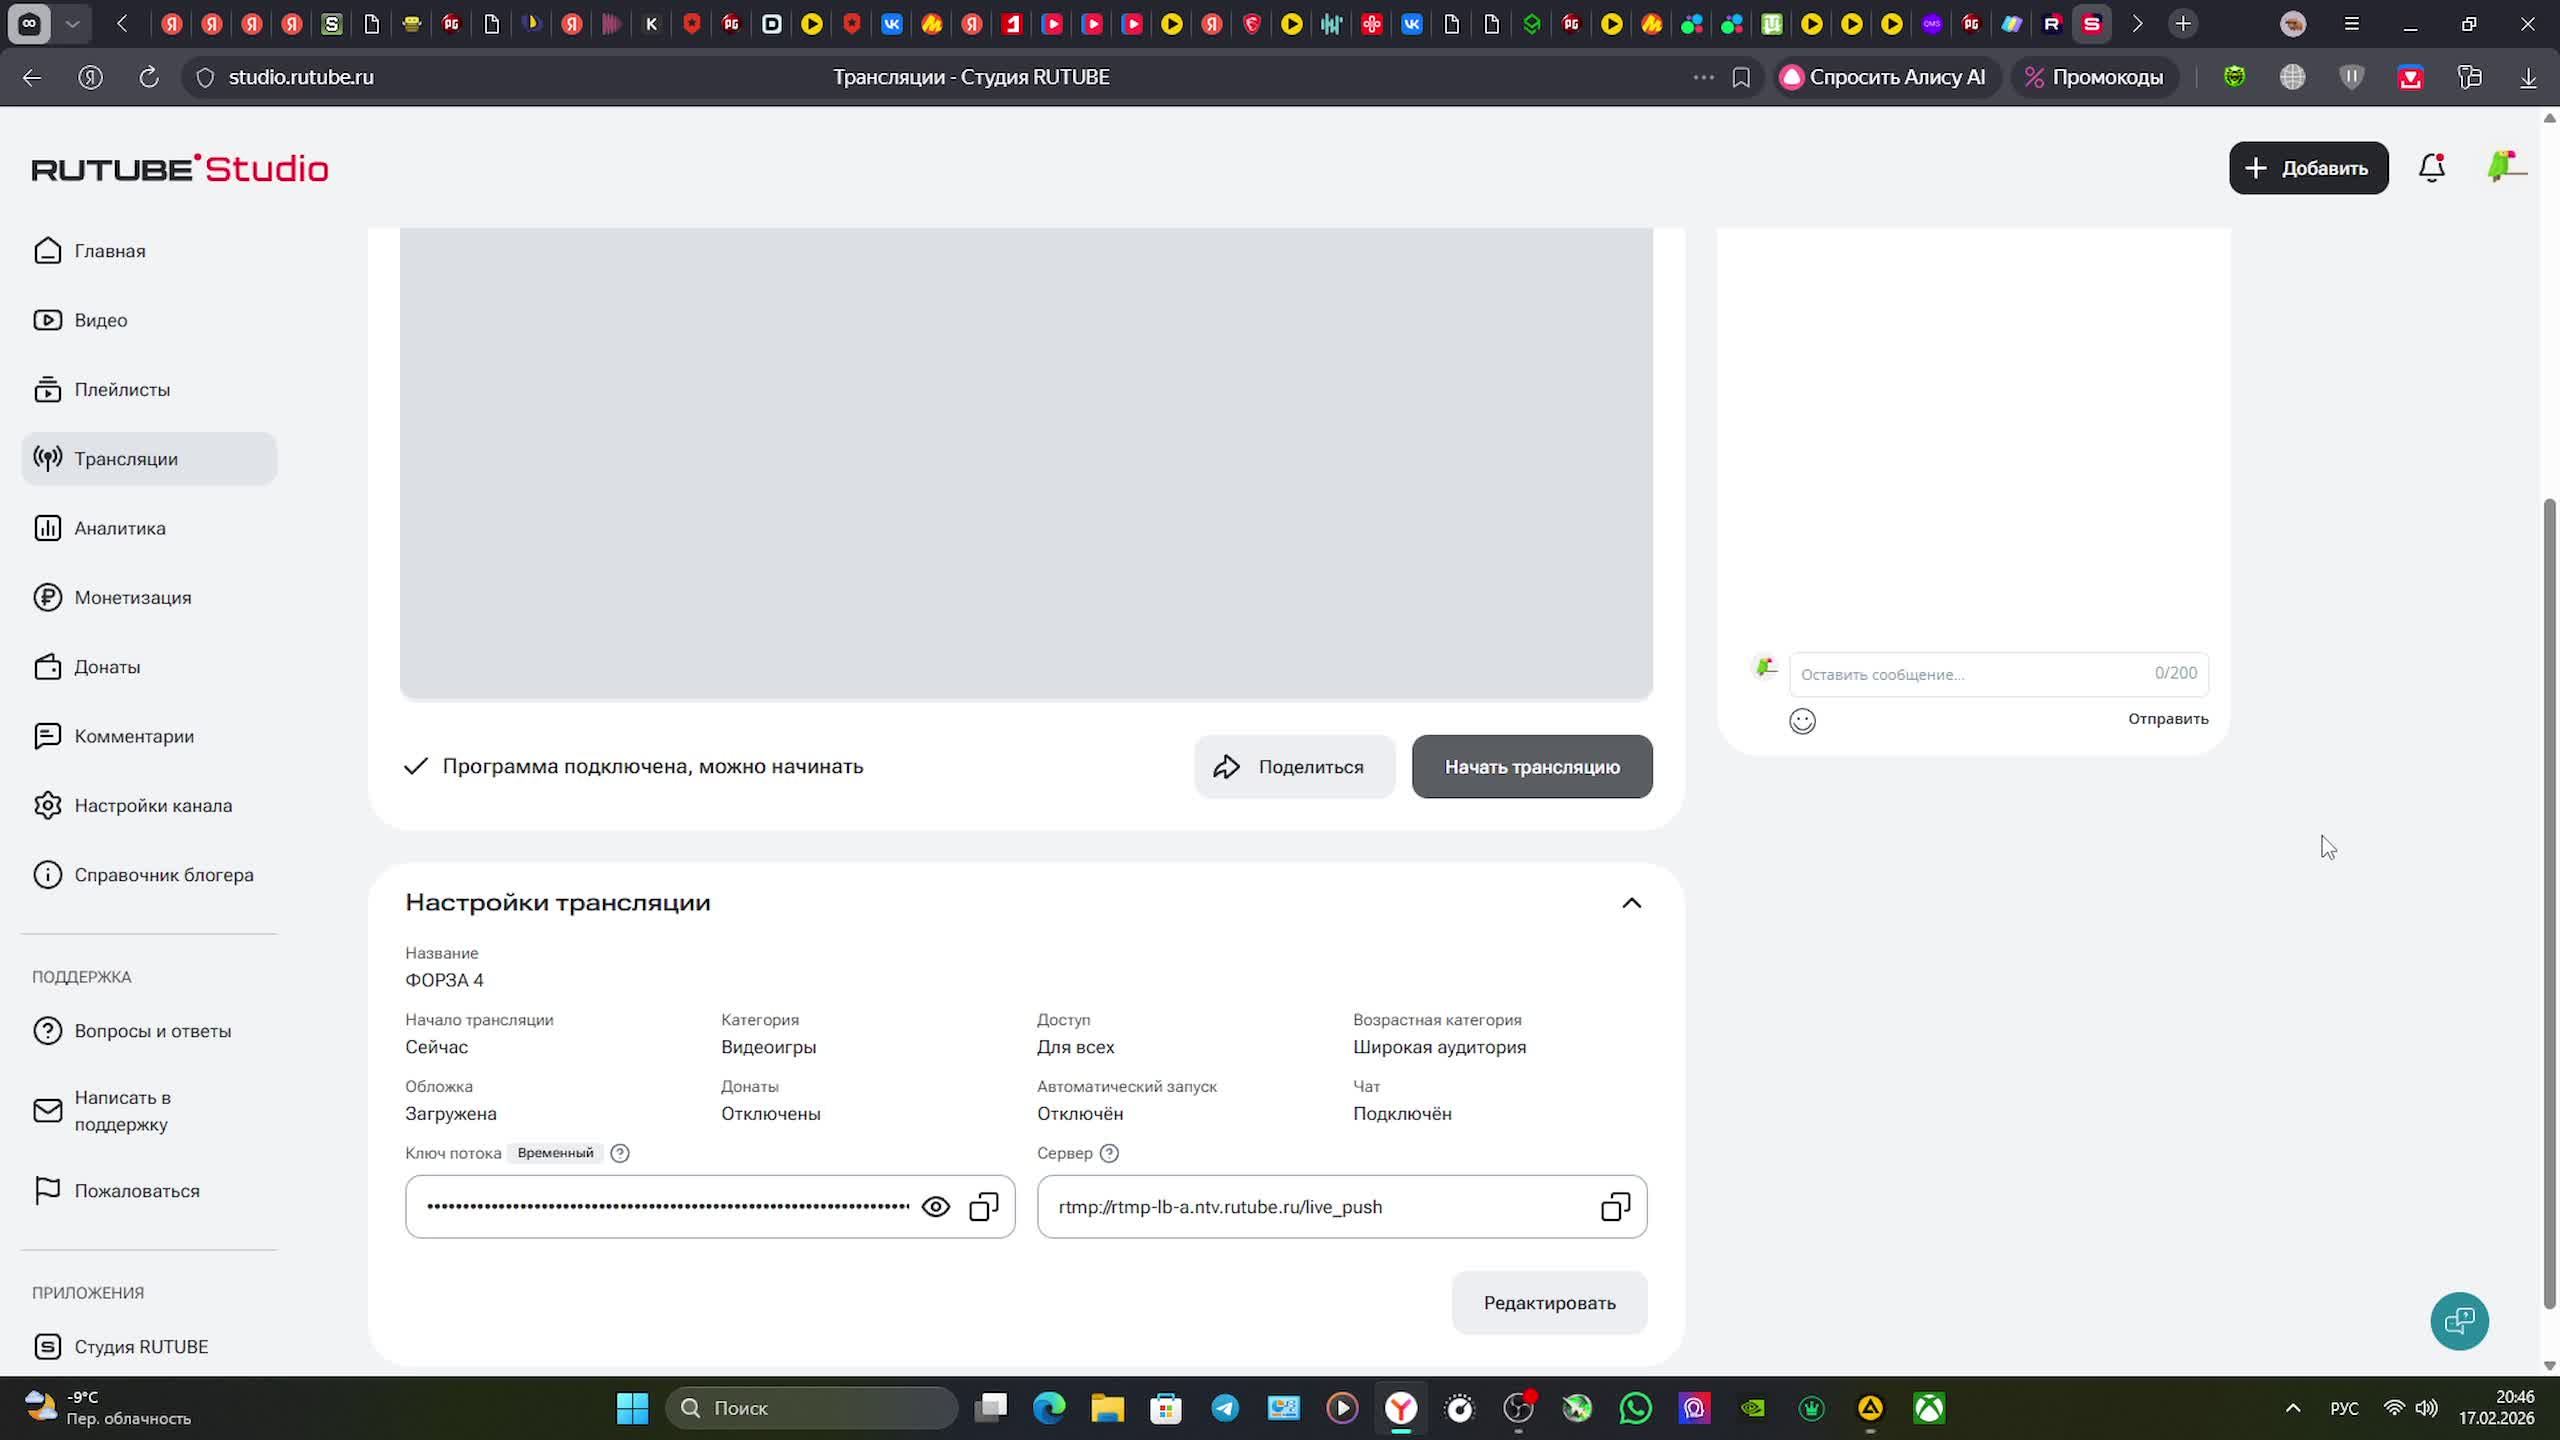
Task: Reveal the hidden stream key with eye icon
Action: point(935,1207)
